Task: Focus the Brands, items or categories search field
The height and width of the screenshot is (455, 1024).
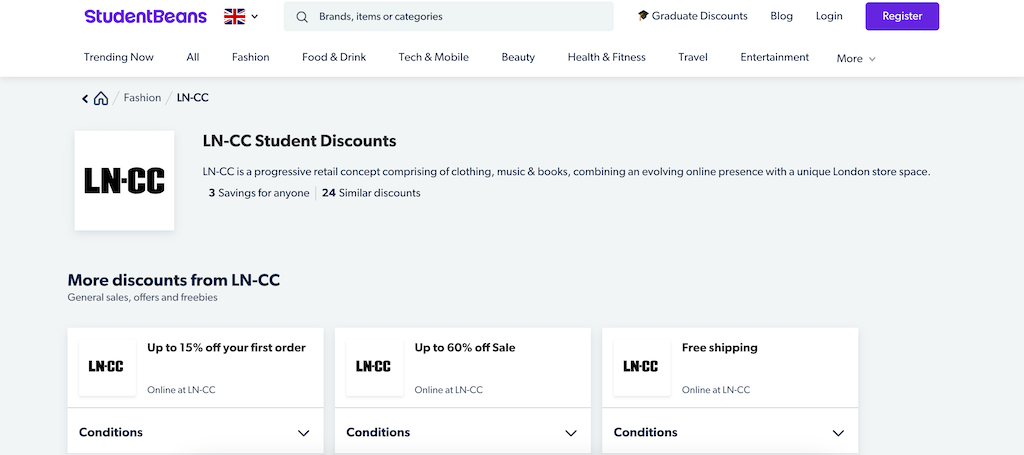Action: [449, 16]
